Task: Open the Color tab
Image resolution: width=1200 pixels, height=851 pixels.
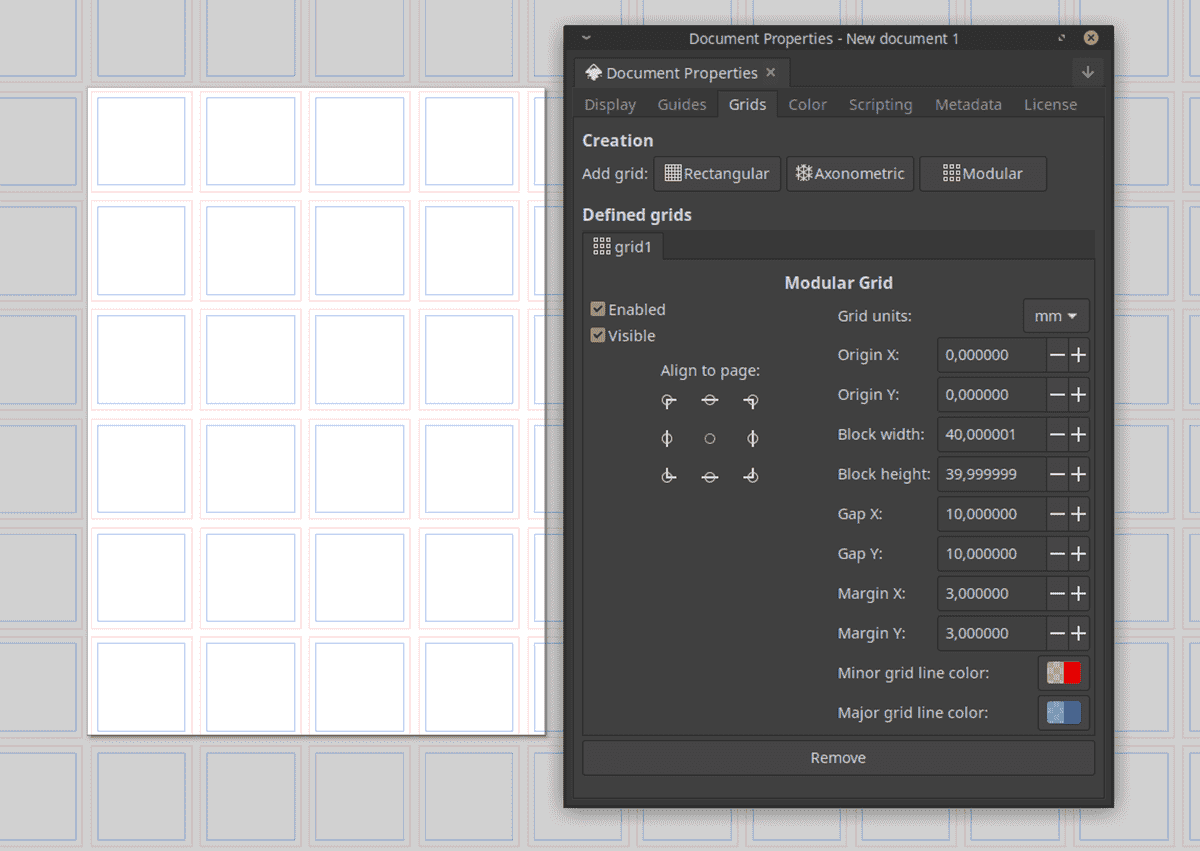Action: click(808, 105)
